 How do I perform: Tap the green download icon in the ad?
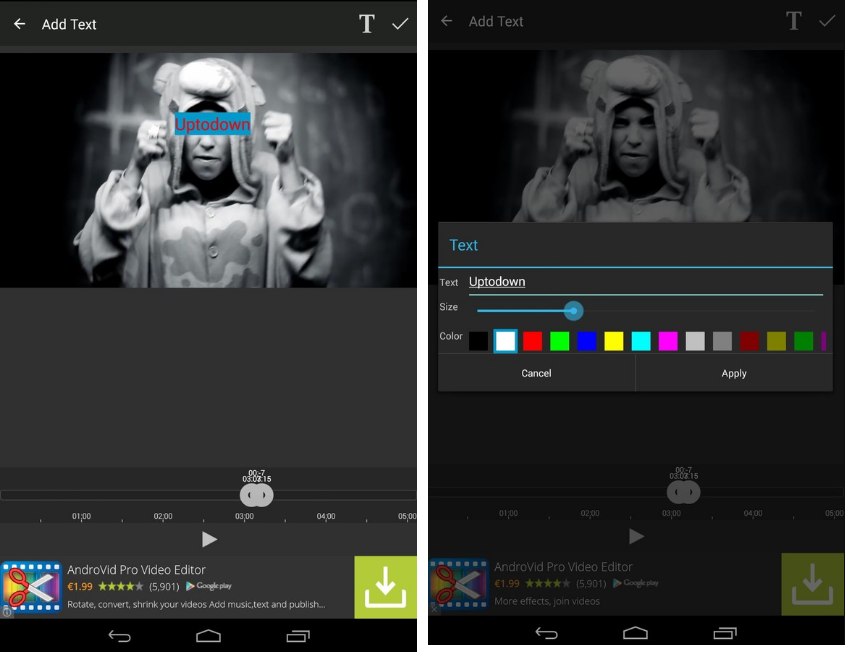coord(385,587)
